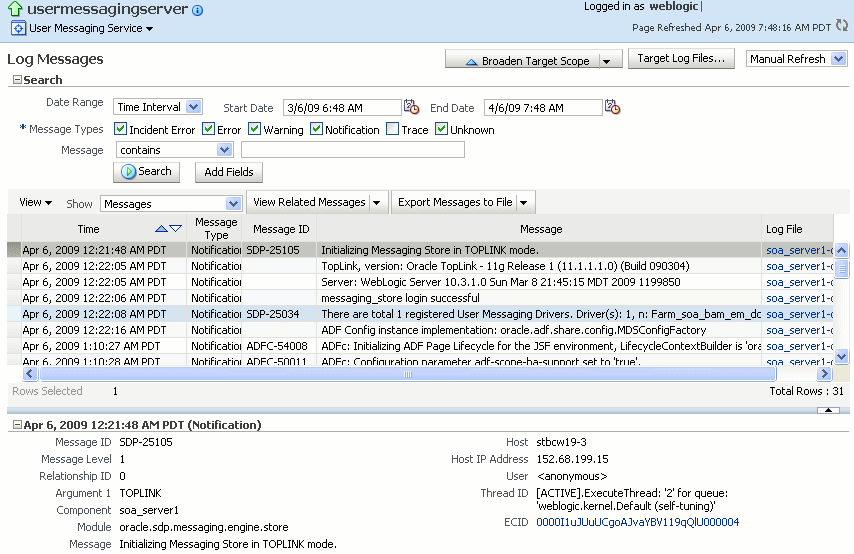
Task: Open the Date Range Time Interval dropdown
Action: (193, 107)
